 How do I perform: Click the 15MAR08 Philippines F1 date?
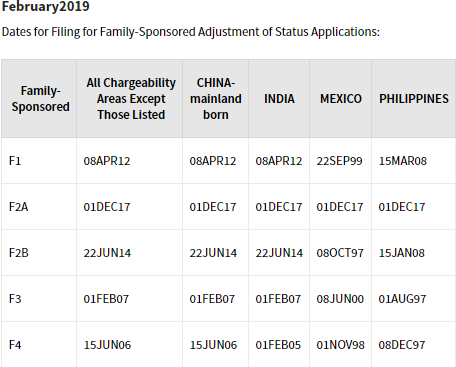(403, 161)
